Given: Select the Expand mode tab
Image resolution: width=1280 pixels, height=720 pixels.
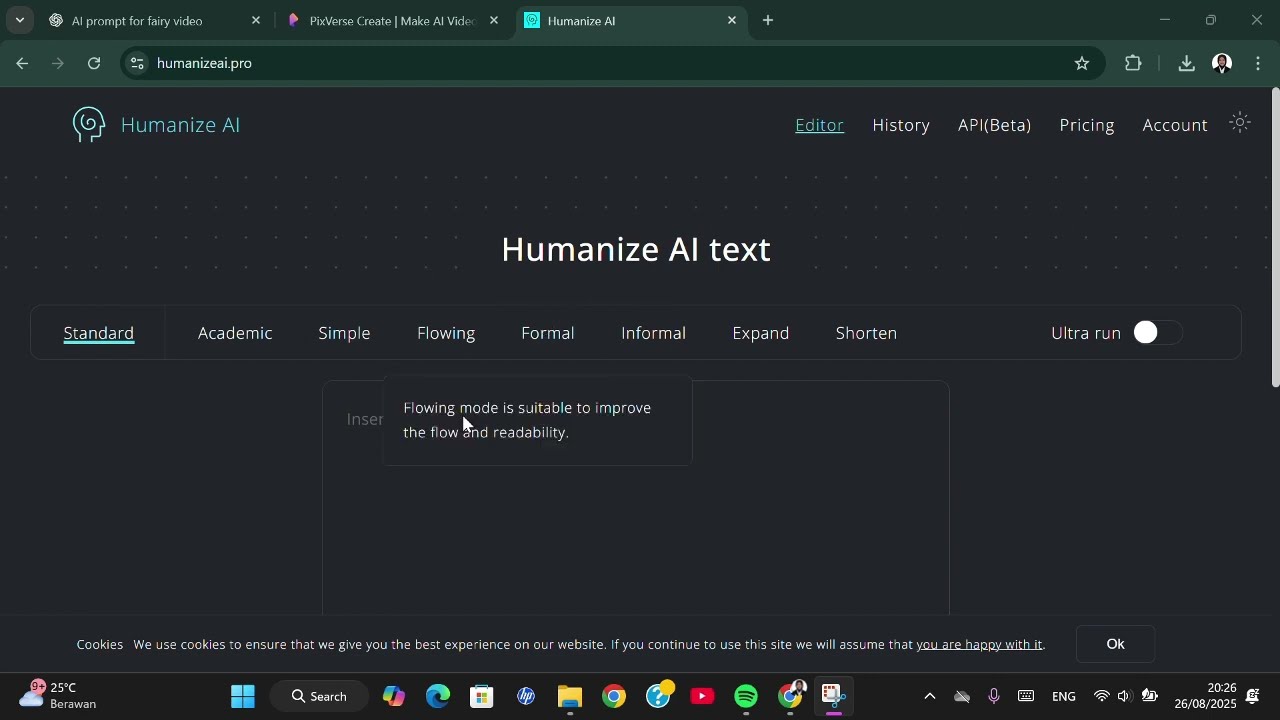Looking at the screenshot, I should (x=761, y=333).
